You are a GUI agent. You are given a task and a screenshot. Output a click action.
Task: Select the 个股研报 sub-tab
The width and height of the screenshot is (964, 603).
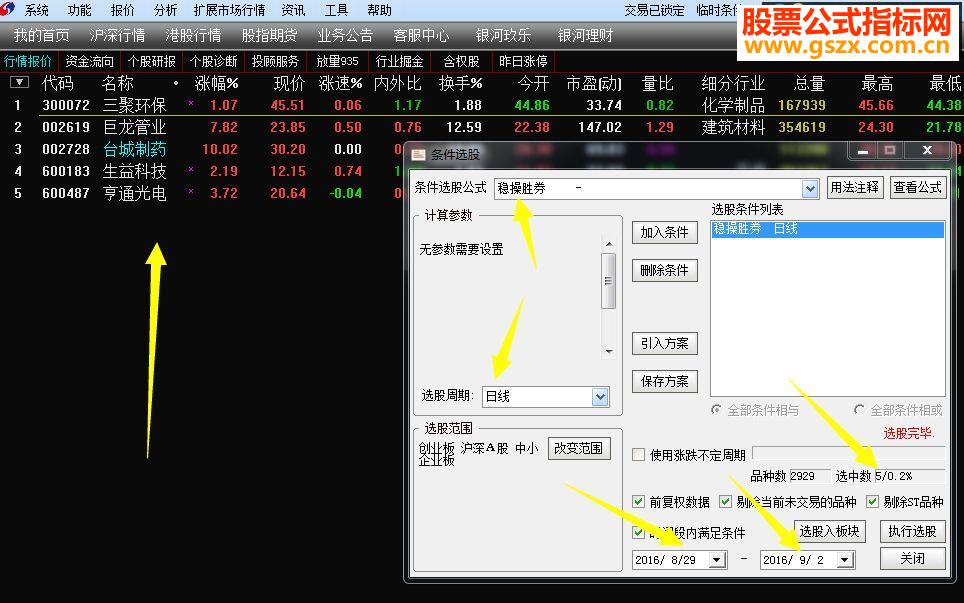pos(152,61)
